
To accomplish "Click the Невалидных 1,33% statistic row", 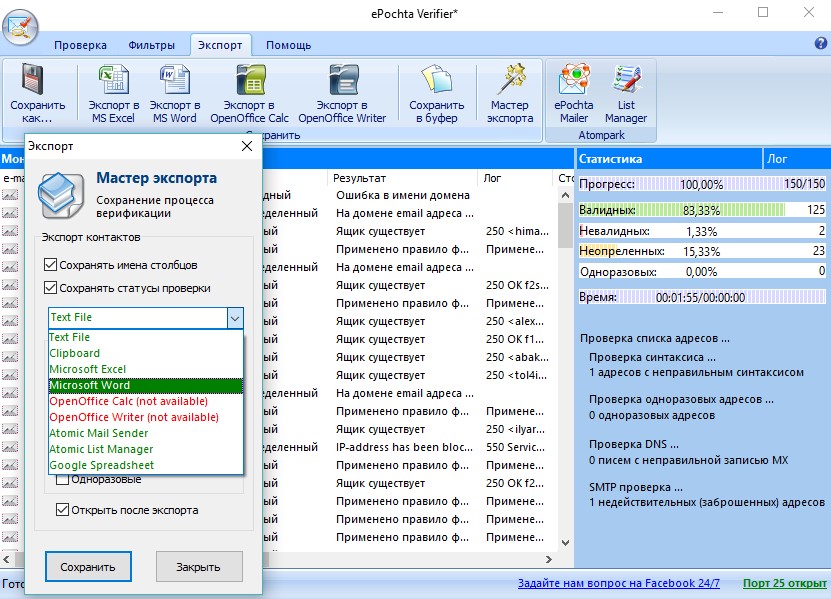I will 702,231.
